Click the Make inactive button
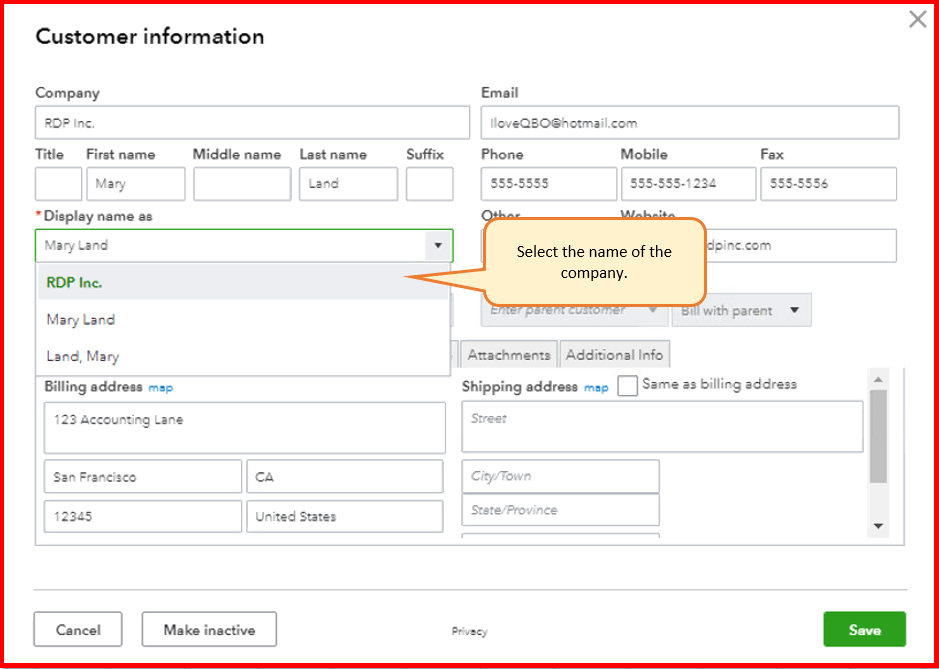The width and height of the screenshot is (939, 669). point(209,630)
